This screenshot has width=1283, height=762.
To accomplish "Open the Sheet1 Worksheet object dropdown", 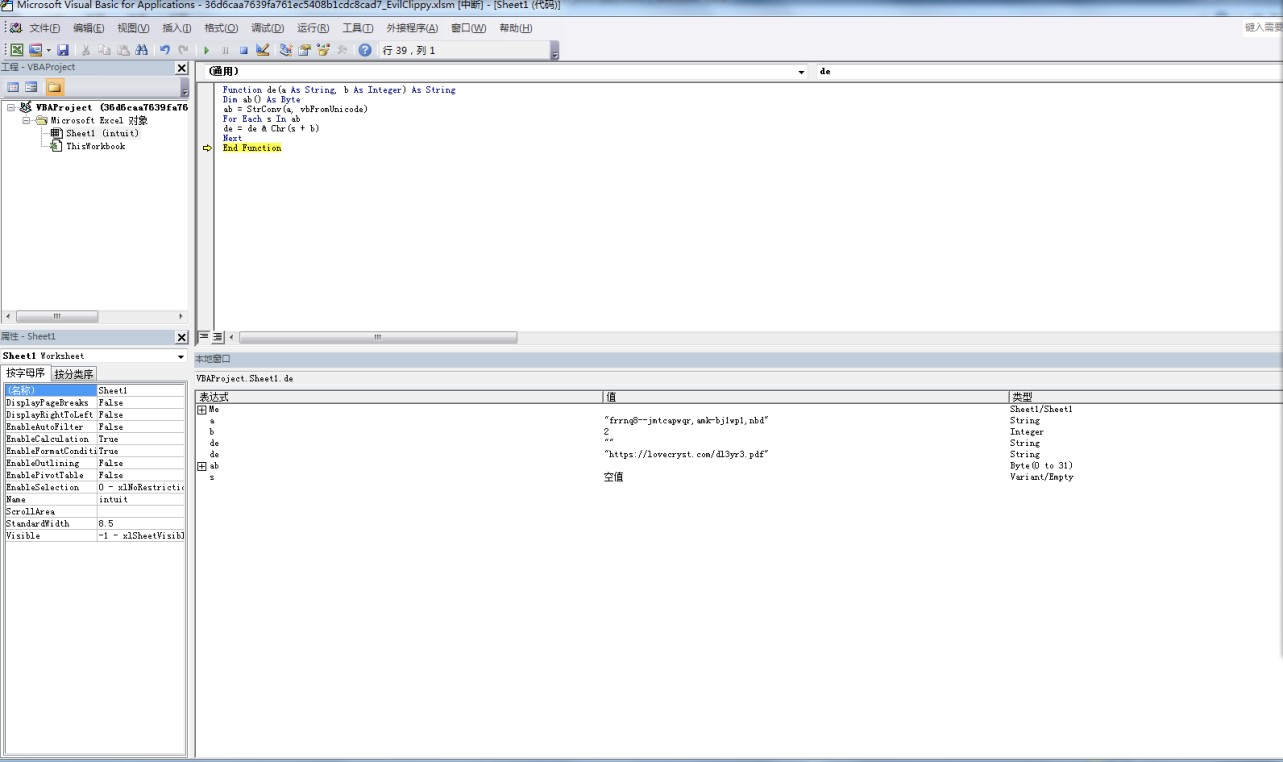I will [181, 356].
